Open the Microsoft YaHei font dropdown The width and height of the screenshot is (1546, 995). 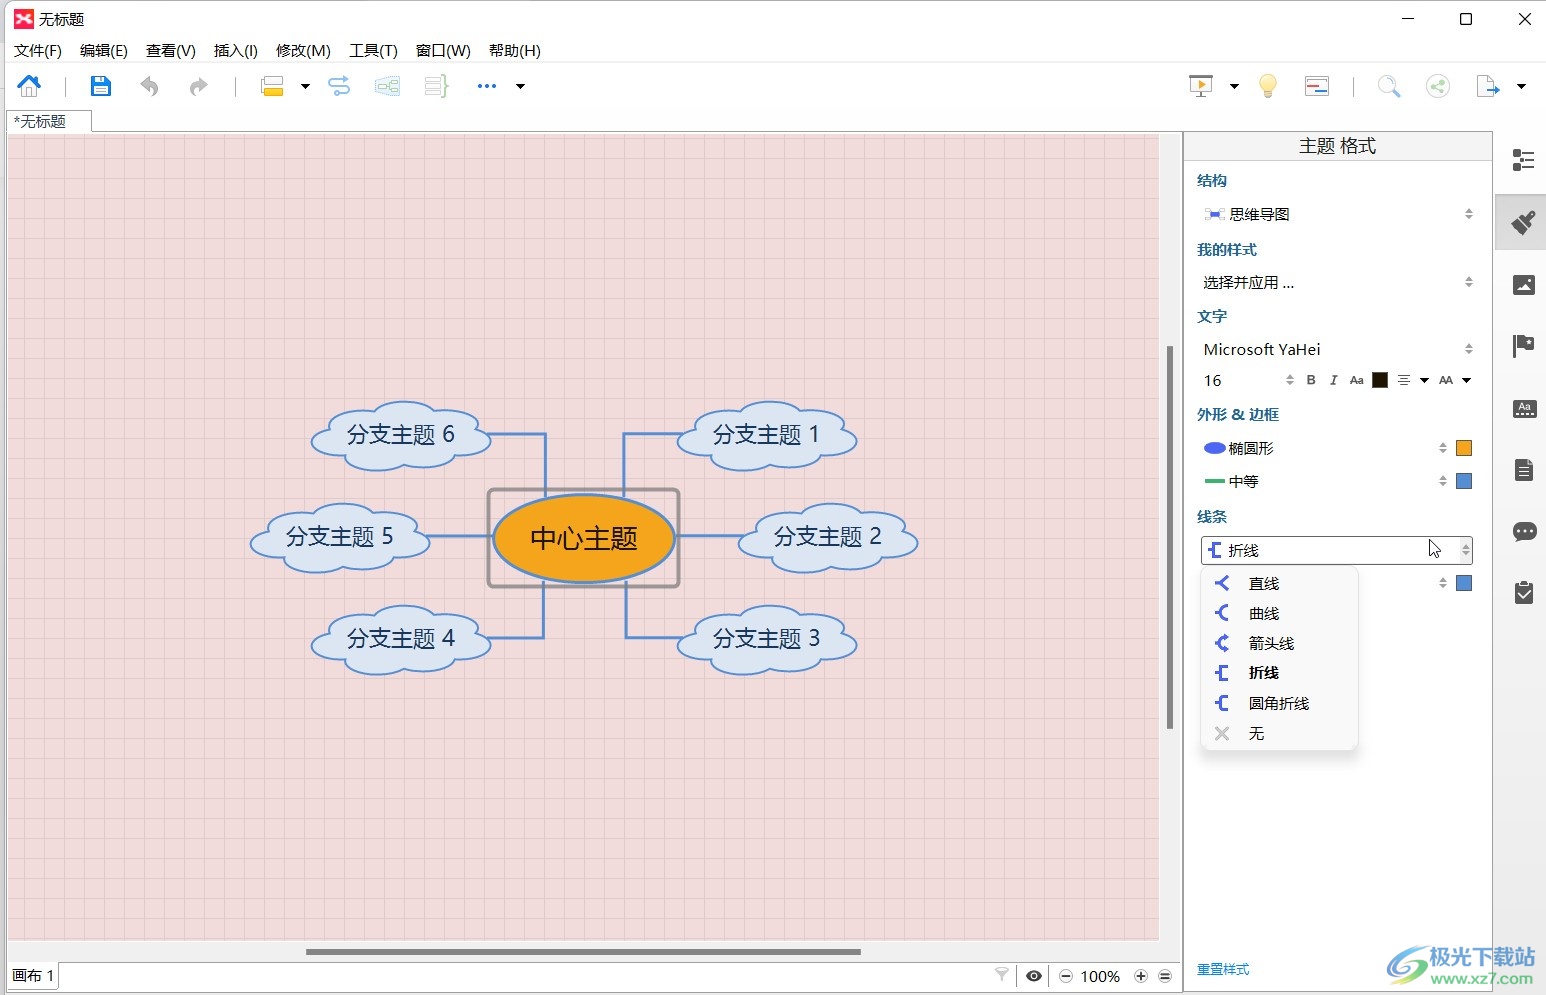coord(1338,349)
